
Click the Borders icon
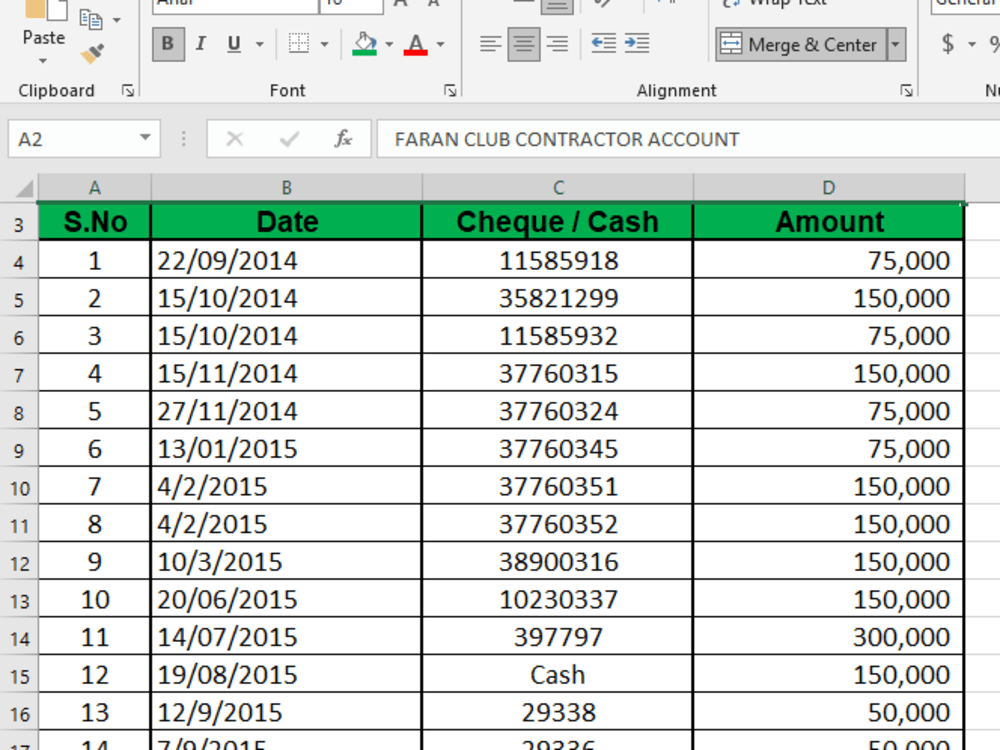coord(298,44)
